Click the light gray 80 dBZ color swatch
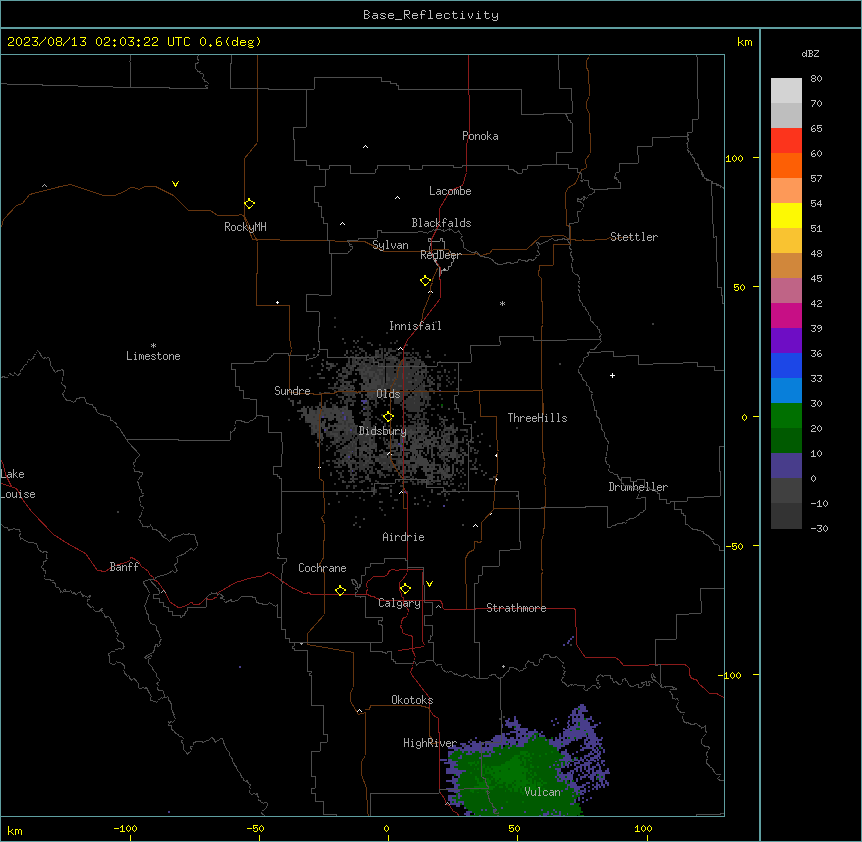862x842 pixels. click(x=786, y=90)
